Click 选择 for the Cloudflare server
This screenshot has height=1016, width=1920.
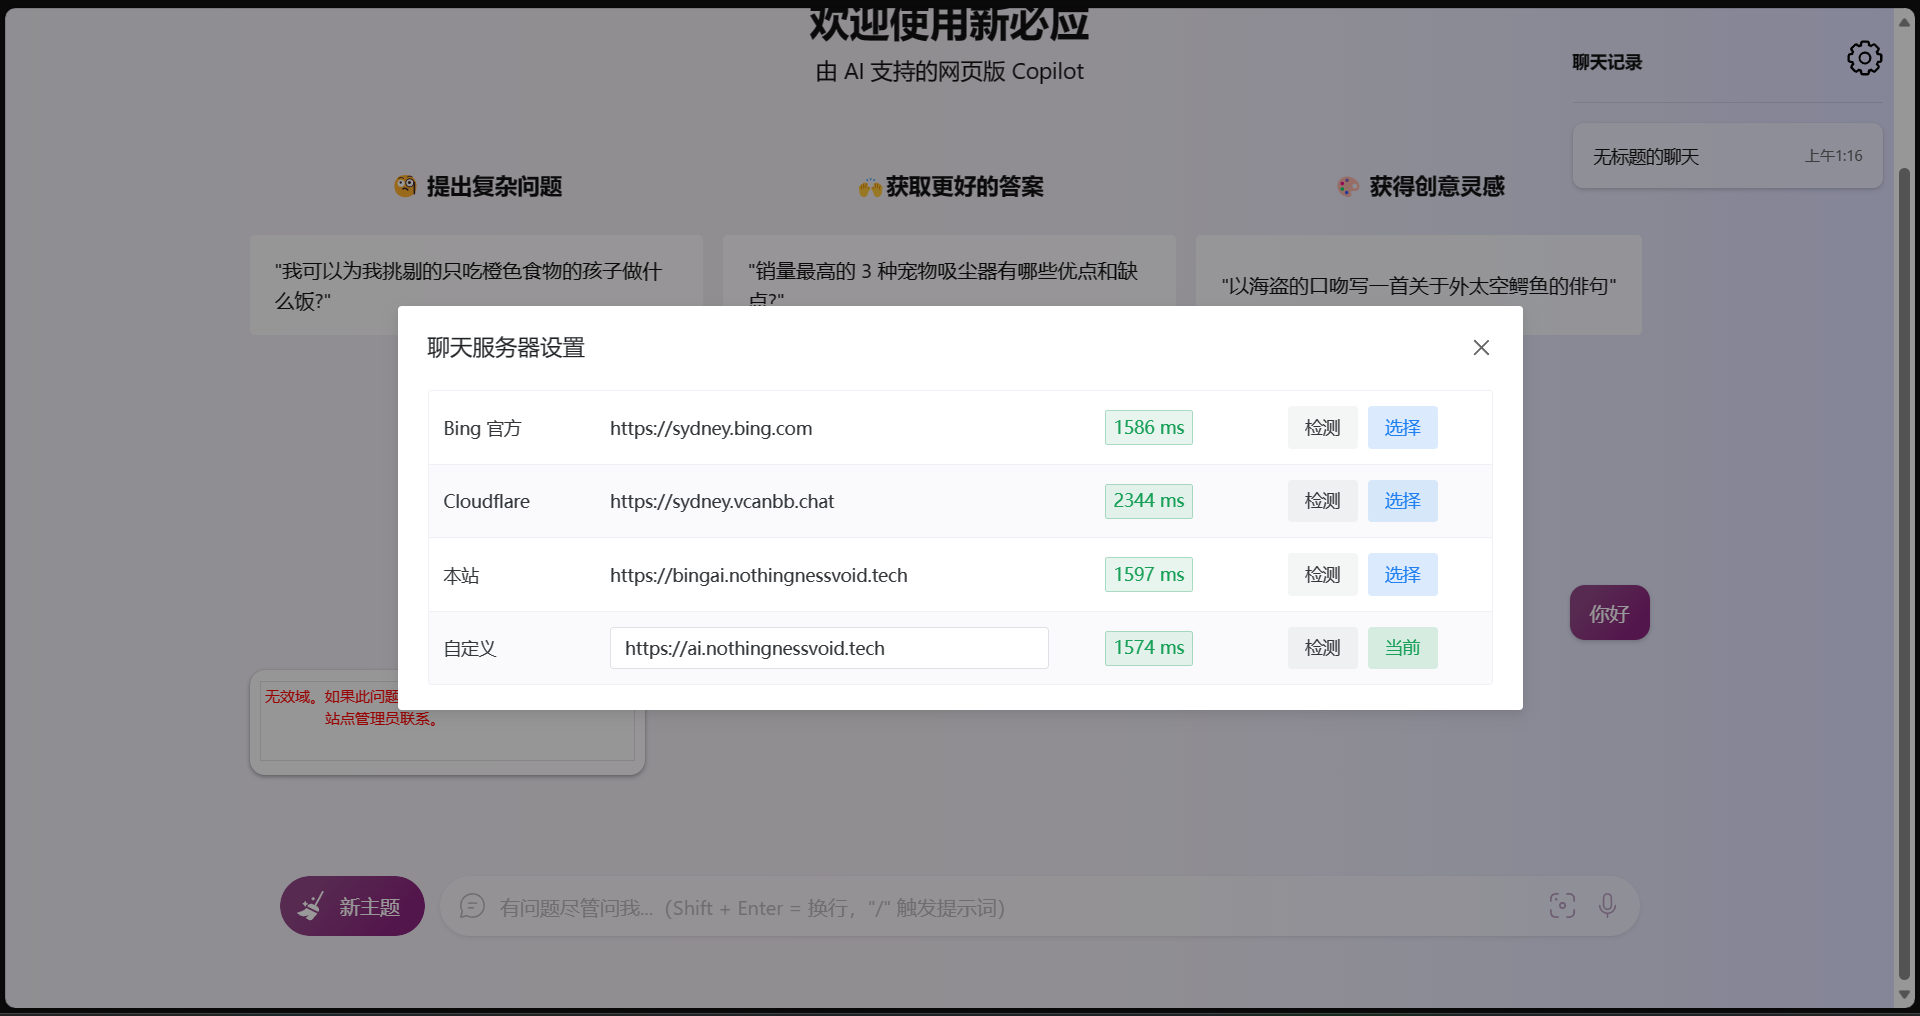tap(1401, 501)
